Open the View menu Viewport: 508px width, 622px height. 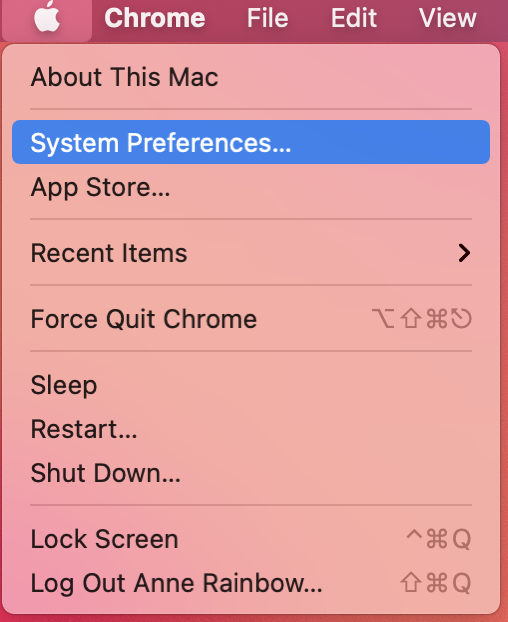pyautogui.click(x=448, y=18)
